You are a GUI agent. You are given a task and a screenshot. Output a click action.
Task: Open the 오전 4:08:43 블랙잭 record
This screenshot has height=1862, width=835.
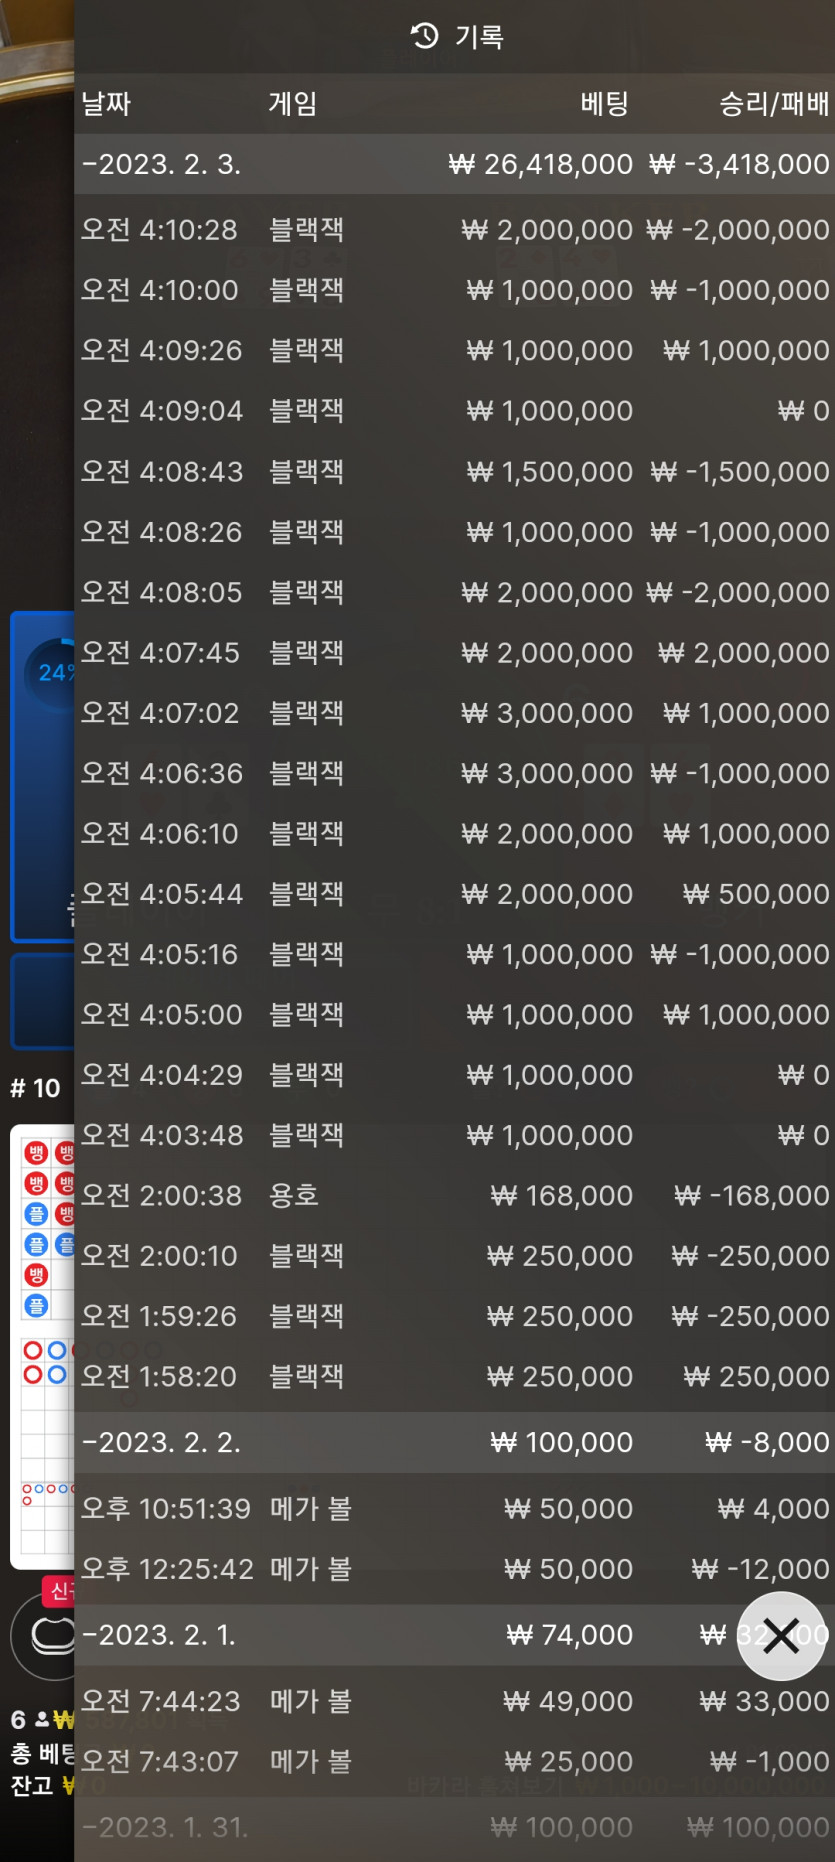pos(454,471)
